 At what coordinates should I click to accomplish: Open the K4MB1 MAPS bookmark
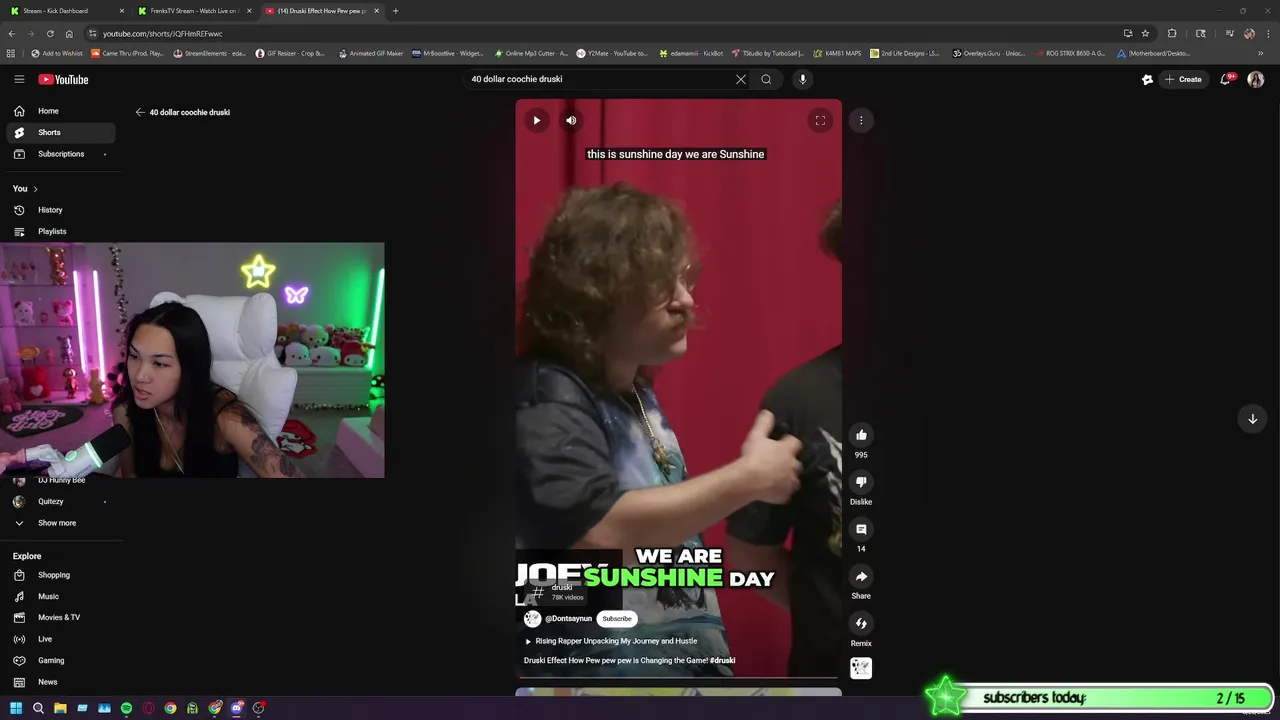point(837,53)
